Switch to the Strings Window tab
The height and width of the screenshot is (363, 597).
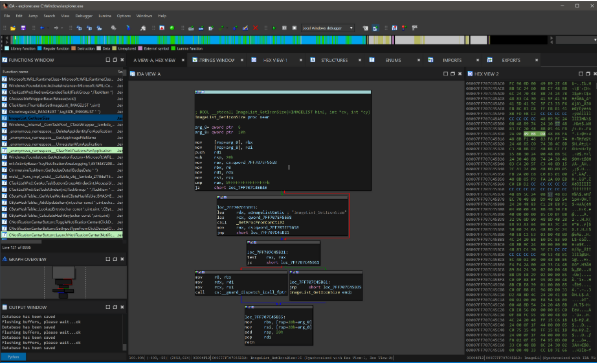point(217,60)
